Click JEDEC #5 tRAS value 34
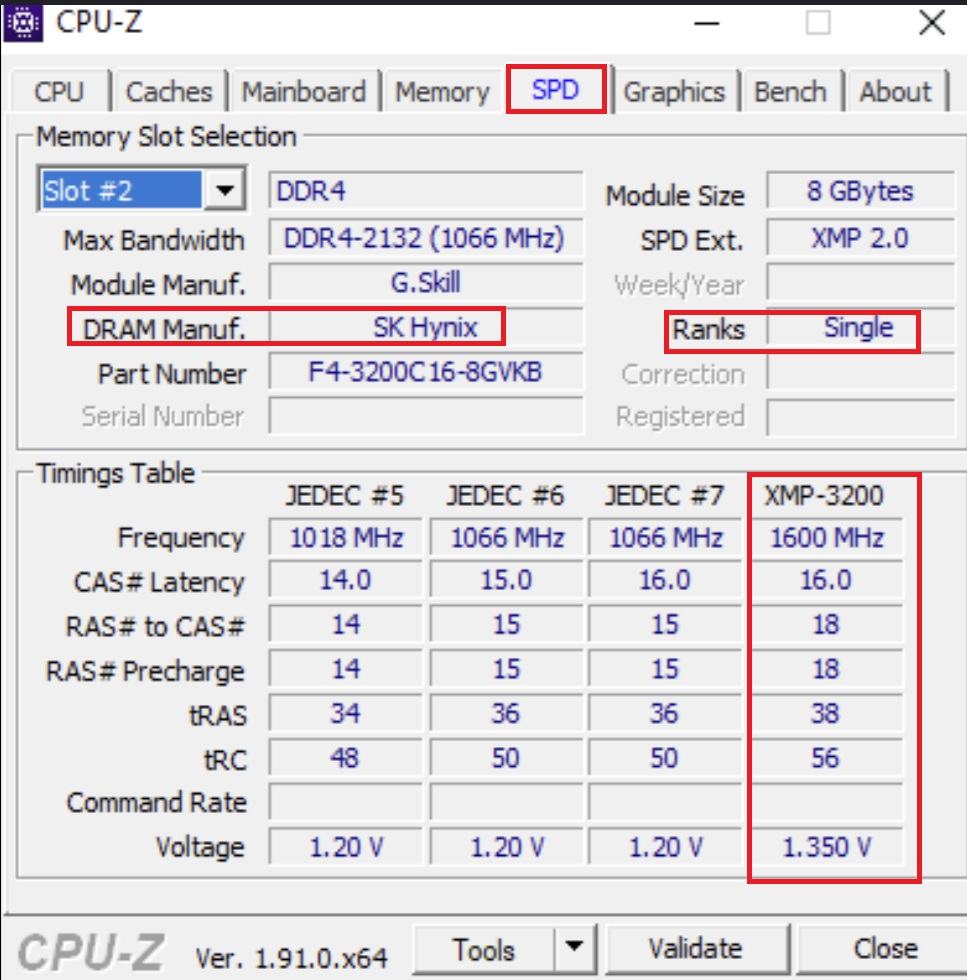Viewport: 967px width, 980px height. point(346,713)
